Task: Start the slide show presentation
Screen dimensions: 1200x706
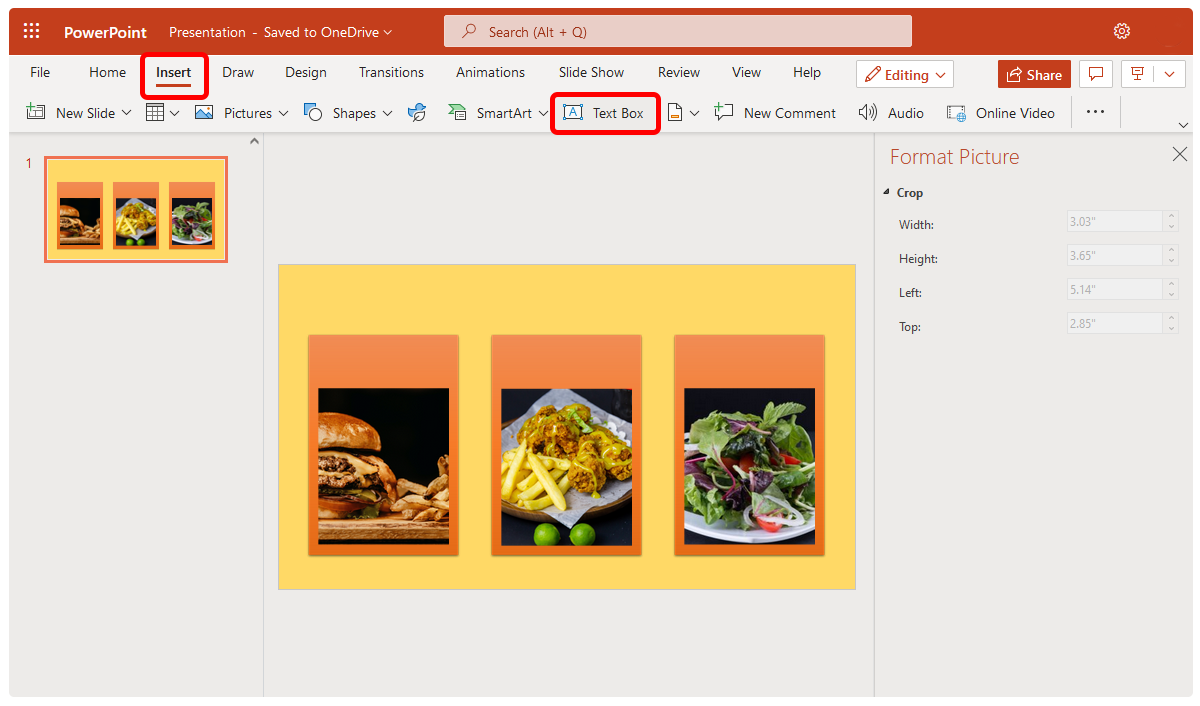Action: [x=1138, y=73]
